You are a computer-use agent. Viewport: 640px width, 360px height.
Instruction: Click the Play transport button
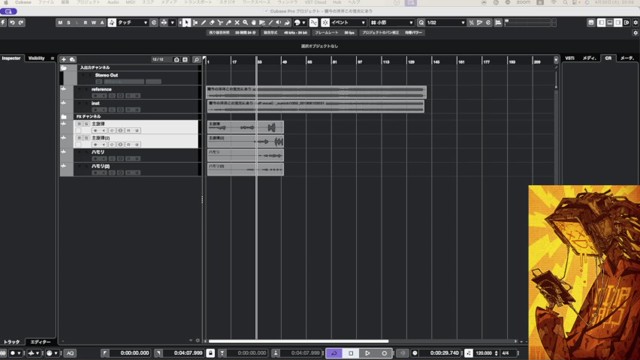coord(367,353)
